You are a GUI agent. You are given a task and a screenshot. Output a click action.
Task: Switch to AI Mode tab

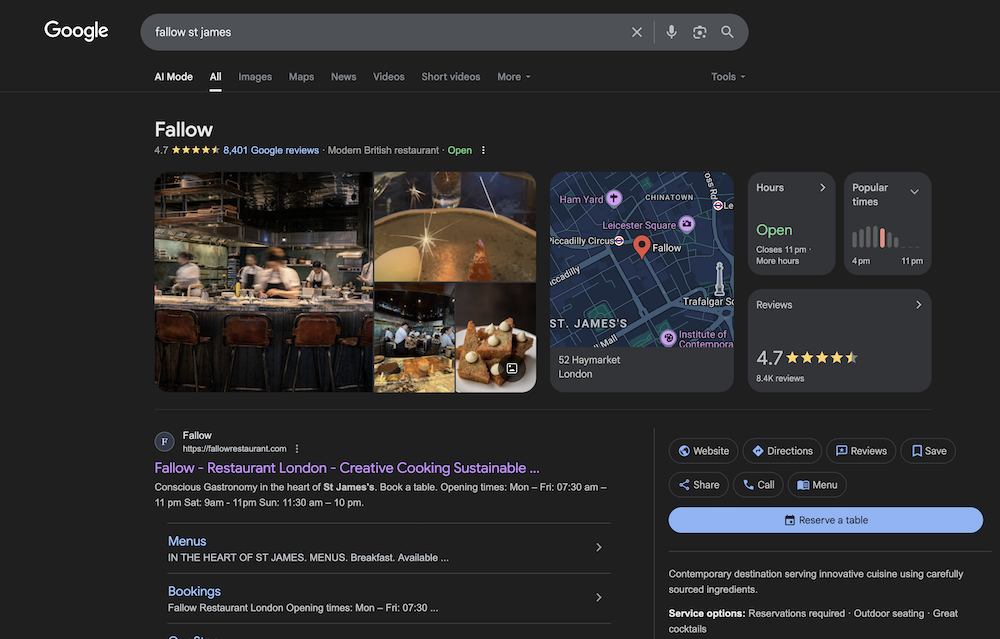(173, 77)
